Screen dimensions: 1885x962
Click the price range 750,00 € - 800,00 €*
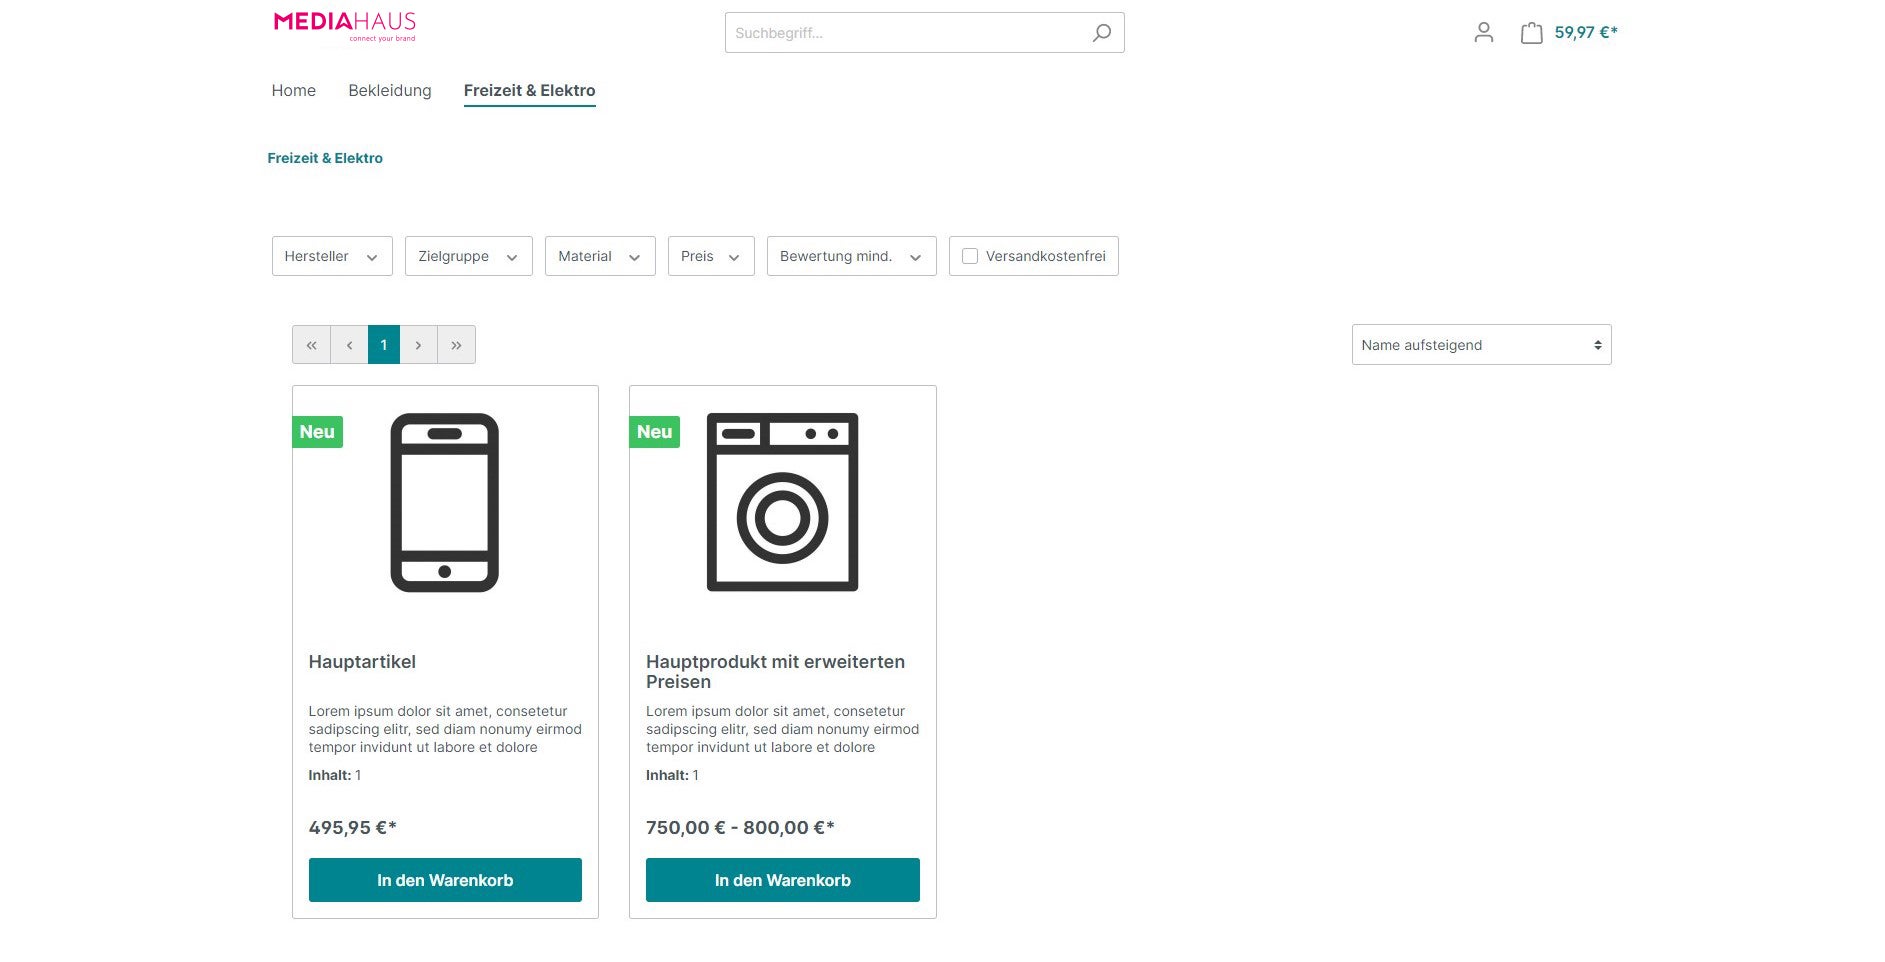[740, 828]
